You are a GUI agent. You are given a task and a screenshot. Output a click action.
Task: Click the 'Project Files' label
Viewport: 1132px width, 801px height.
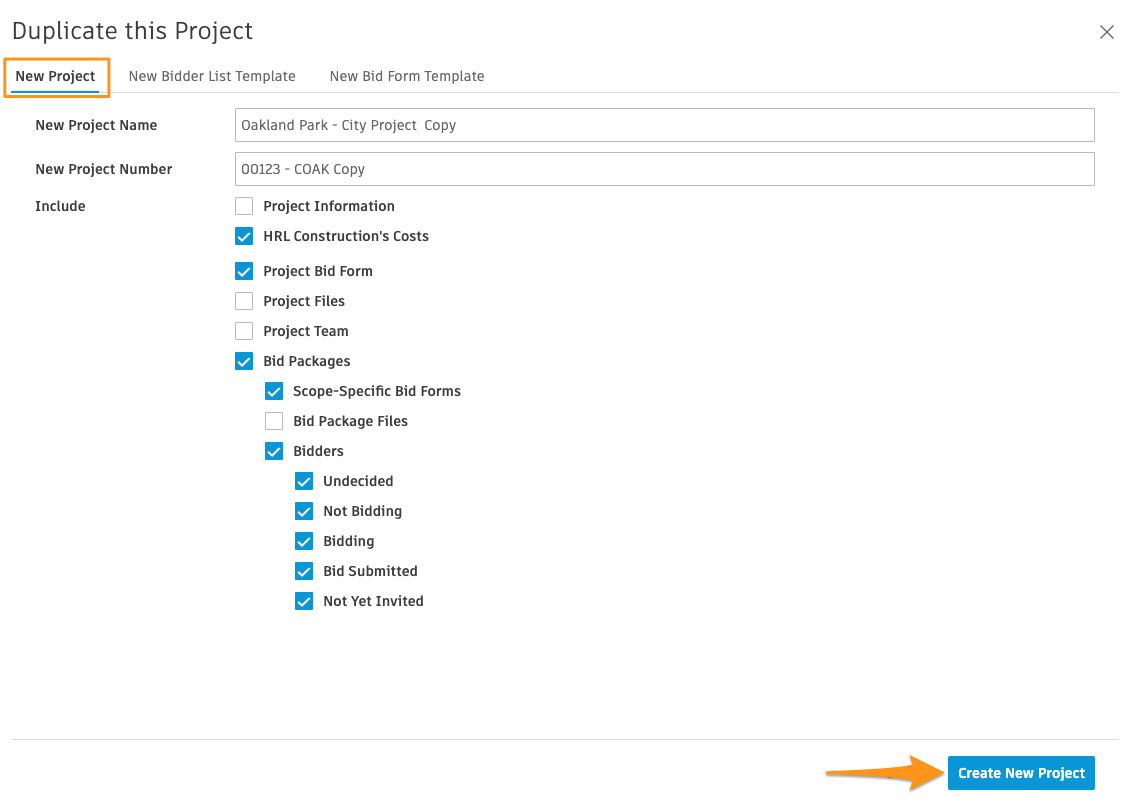pyautogui.click(x=304, y=301)
